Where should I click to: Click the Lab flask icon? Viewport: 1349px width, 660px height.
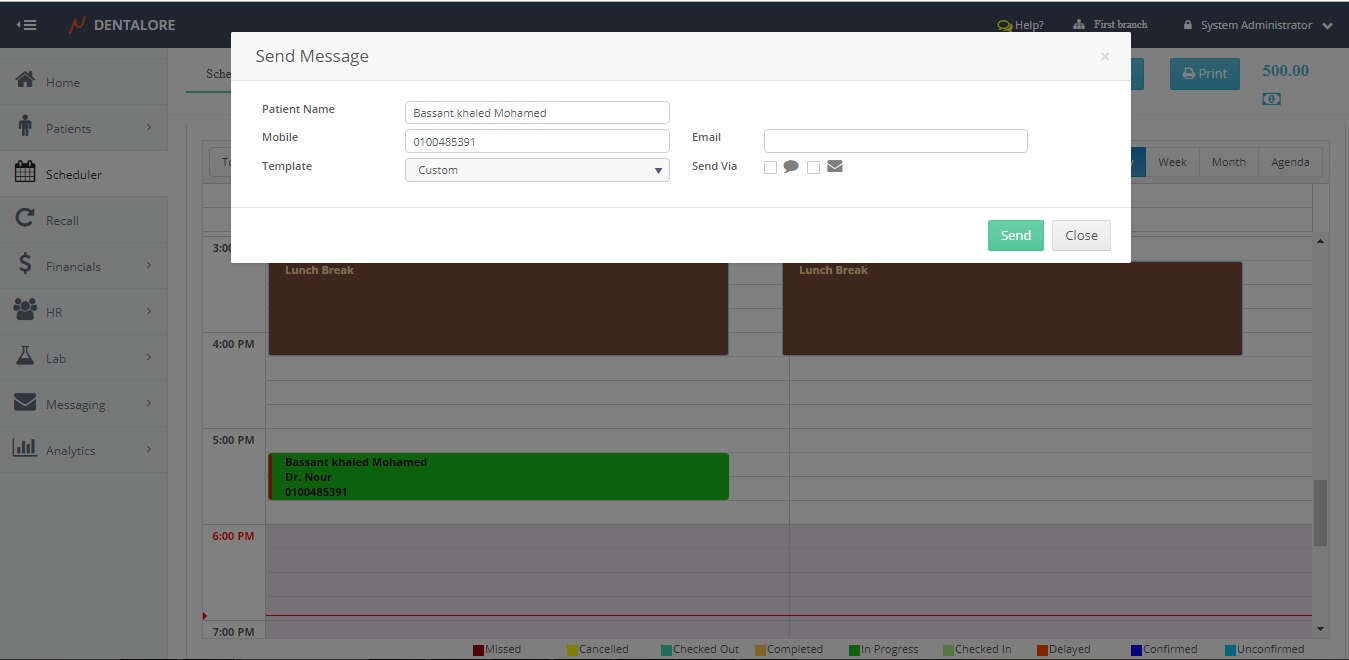click(26, 357)
